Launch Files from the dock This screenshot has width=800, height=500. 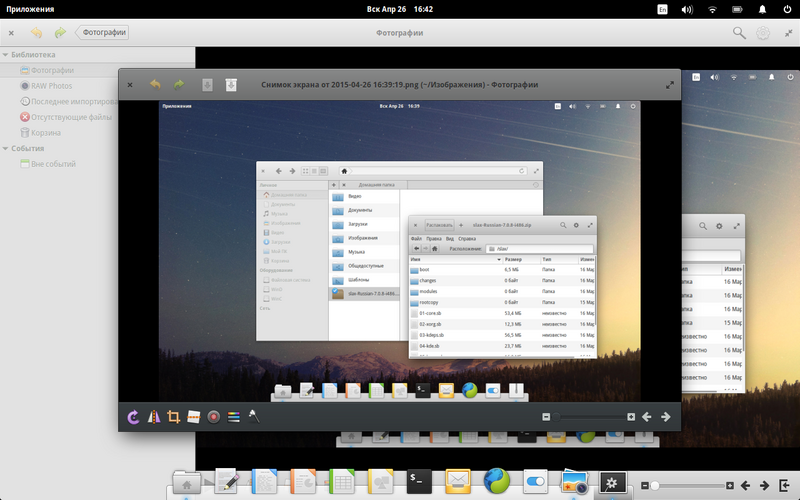pos(186,482)
